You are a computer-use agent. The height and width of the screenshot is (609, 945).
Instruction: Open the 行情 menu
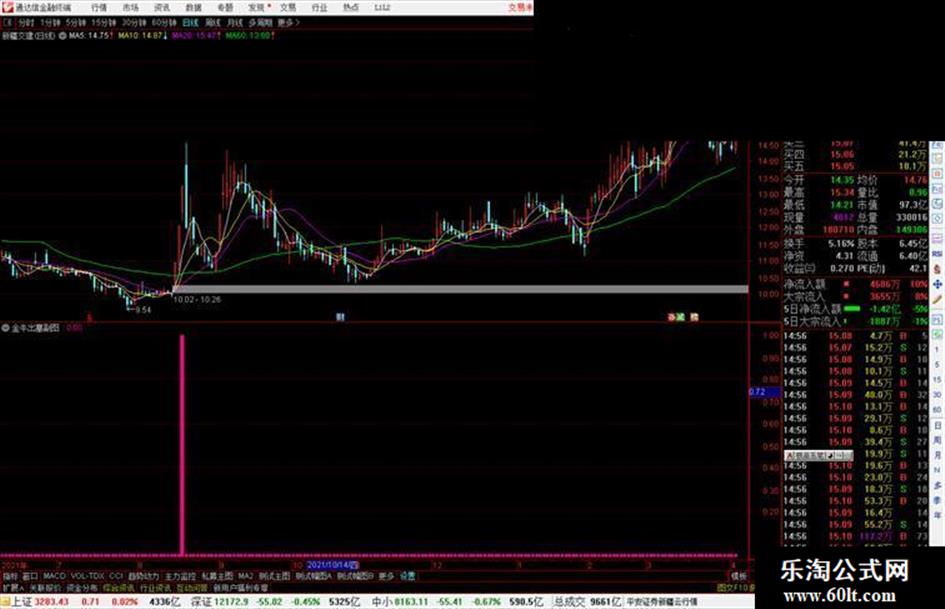click(99, 7)
